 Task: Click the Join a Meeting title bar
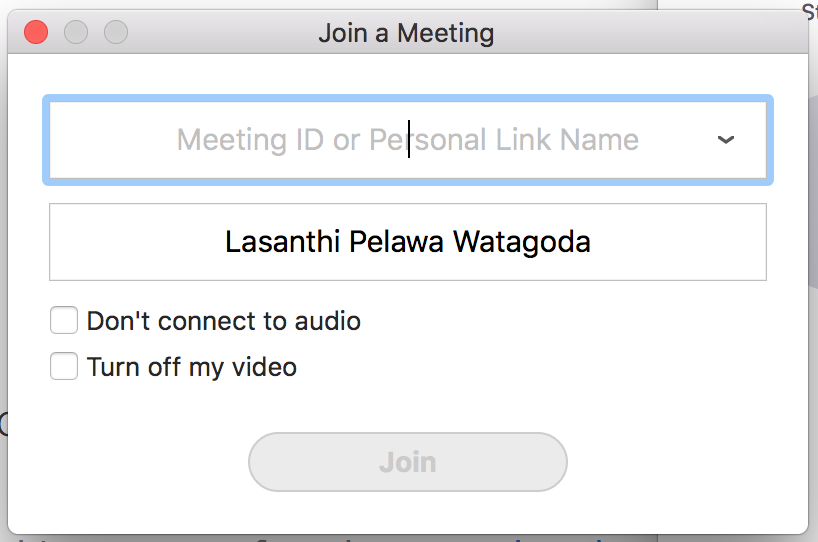[406, 33]
